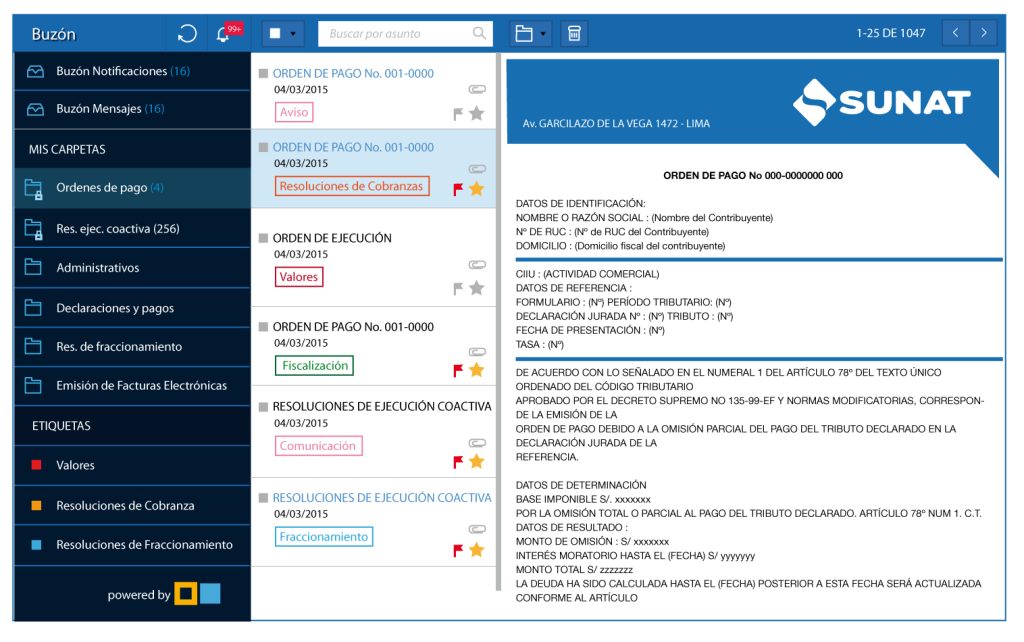Image resolution: width=1024 pixels, height=642 pixels.
Task: Select the red Valores label swatch
Action: [36, 465]
